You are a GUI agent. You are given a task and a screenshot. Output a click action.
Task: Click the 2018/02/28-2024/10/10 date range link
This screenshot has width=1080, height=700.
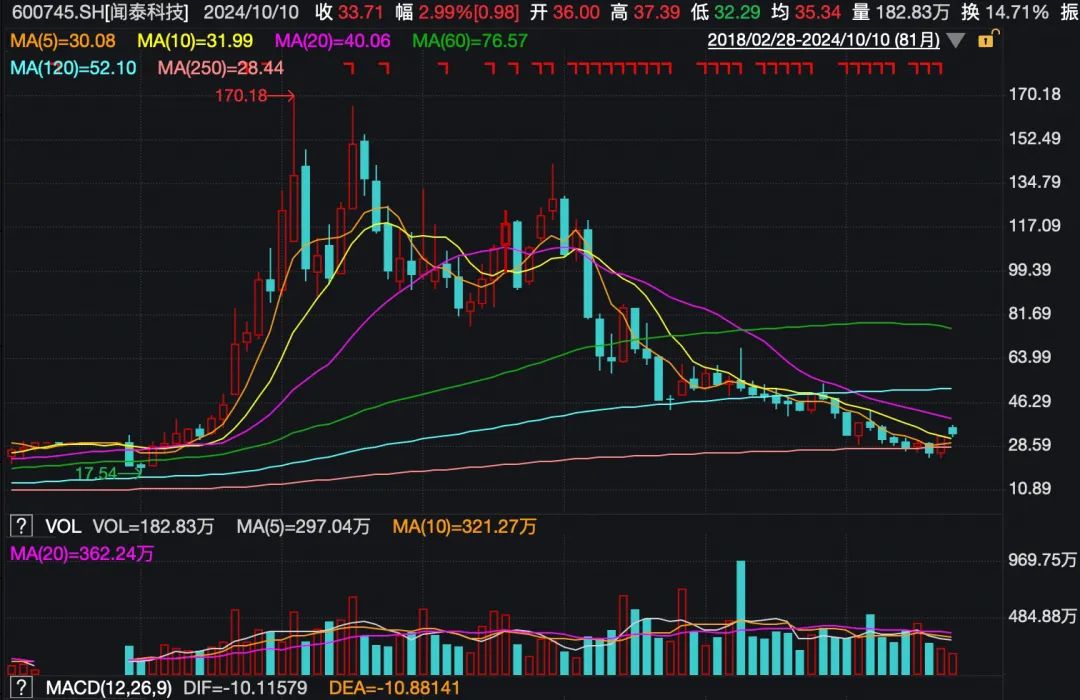(824, 41)
